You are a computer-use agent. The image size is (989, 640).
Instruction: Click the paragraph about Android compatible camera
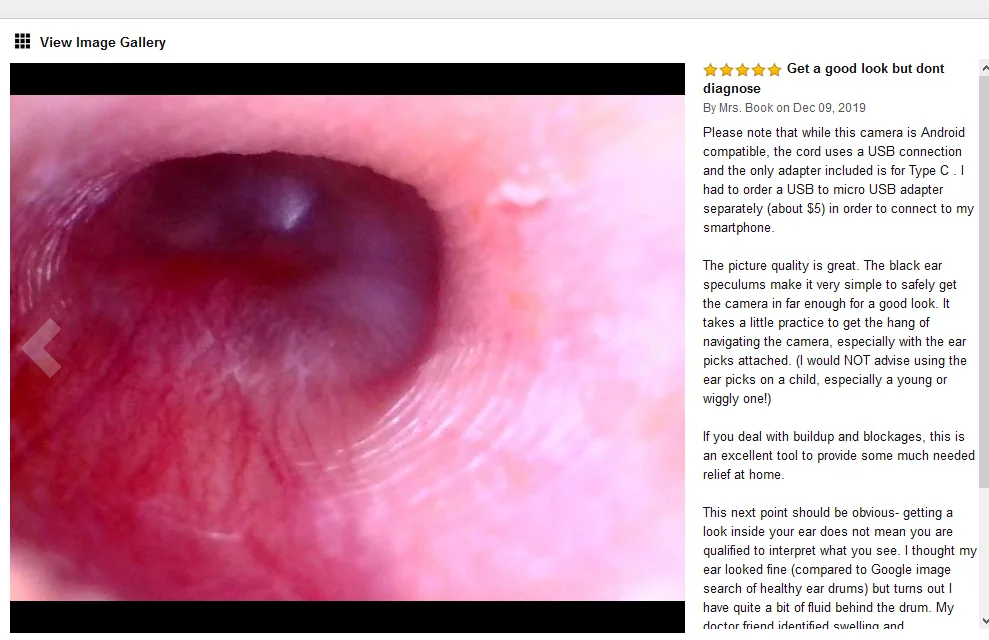[x=838, y=180]
